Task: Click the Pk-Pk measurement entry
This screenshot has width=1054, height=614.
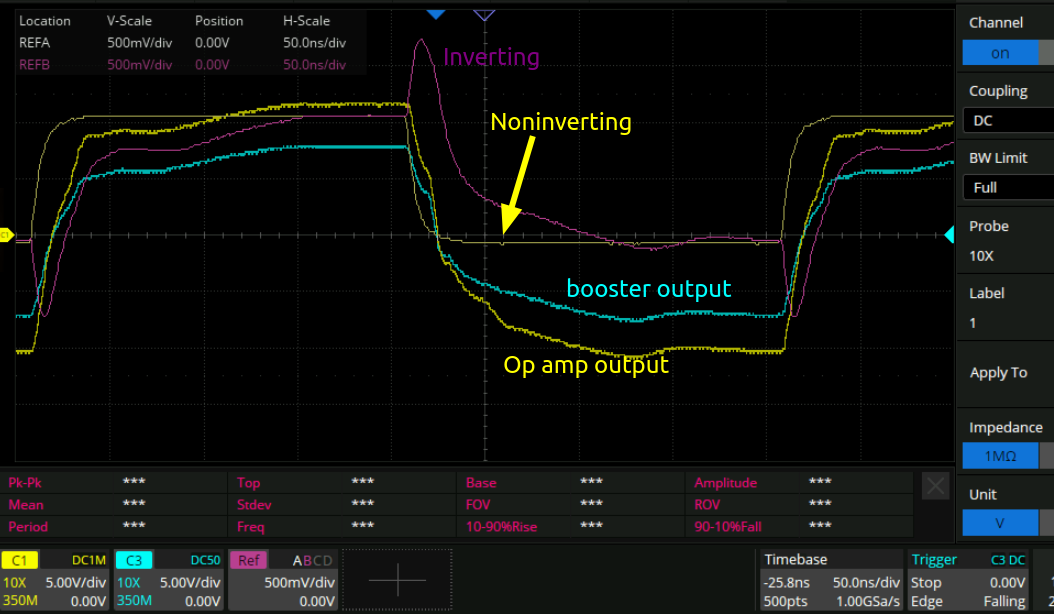Action: point(27,482)
